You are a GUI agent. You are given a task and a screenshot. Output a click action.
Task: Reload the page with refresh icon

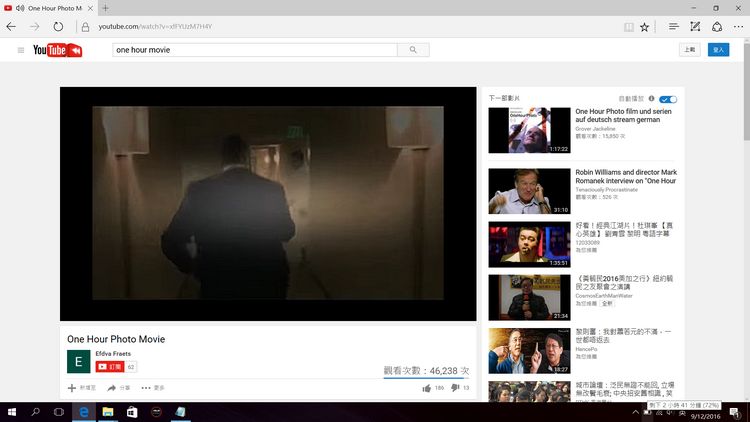tap(58, 27)
